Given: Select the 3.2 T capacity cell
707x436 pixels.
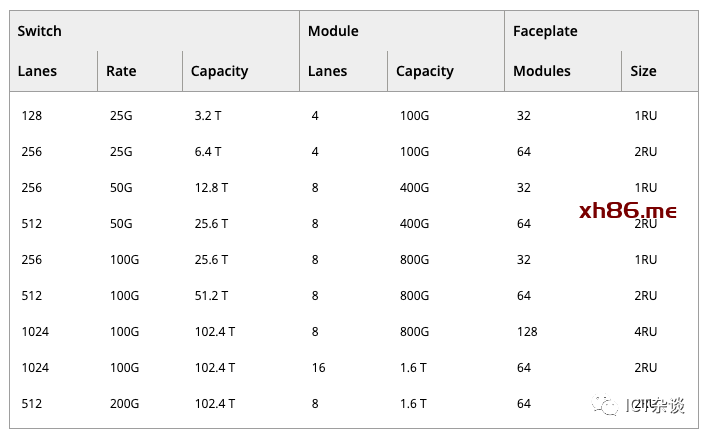Looking at the screenshot, I should point(208,116).
